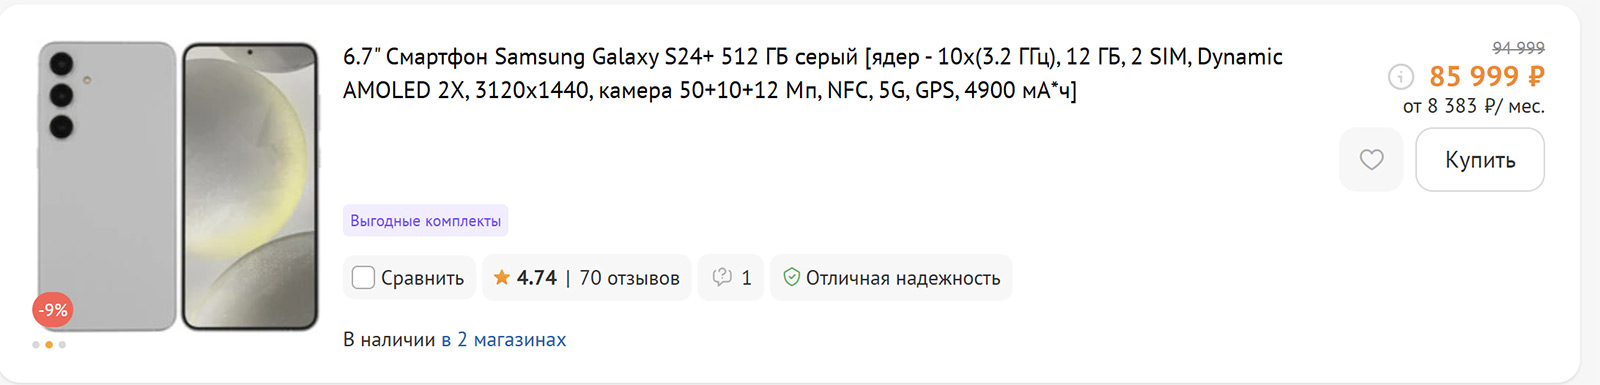This screenshot has height=385, width=1600.
Task: Open the 70 отзывов reviews link
Action: [x=629, y=278]
